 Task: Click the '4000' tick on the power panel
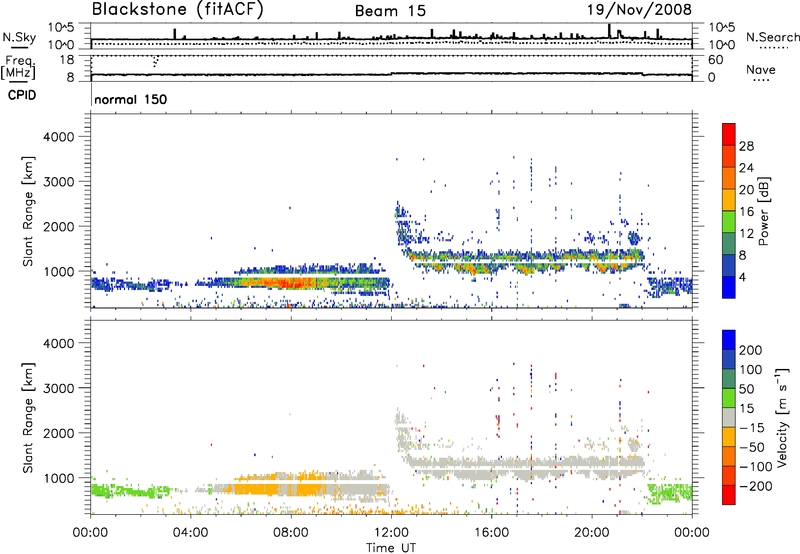pos(59,137)
